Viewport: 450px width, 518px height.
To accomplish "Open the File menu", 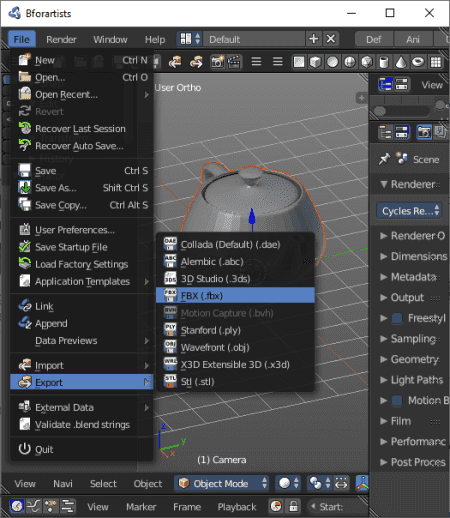I will coord(22,39).
